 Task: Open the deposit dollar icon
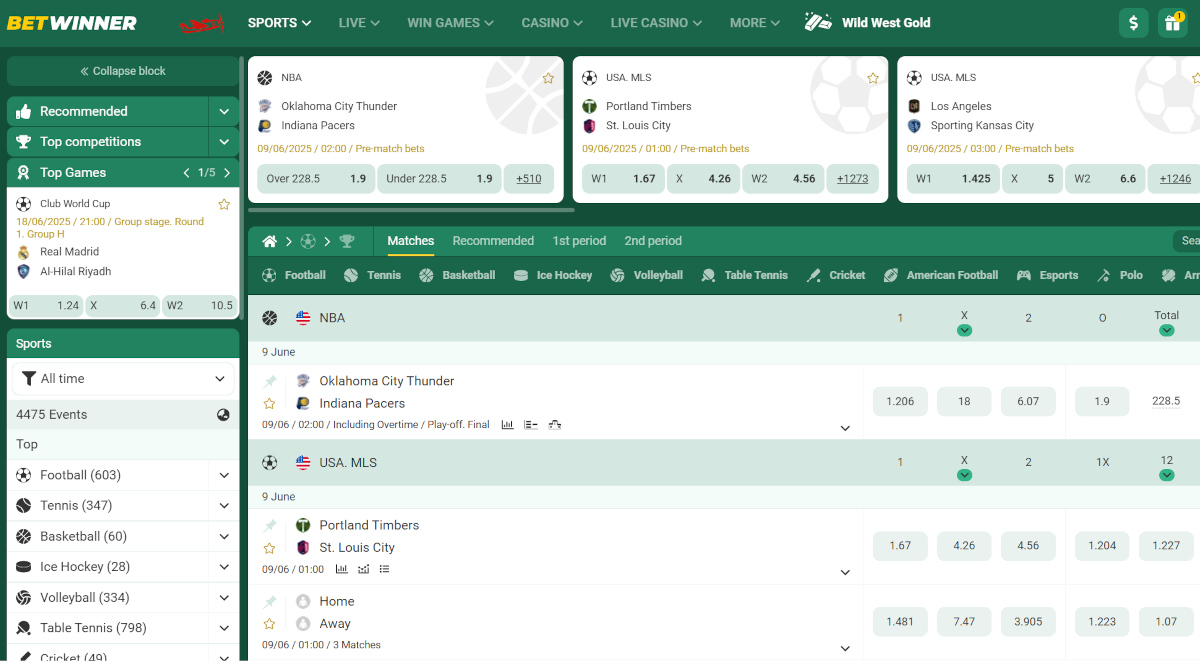pyautogui.click(x=1133, y=22)
